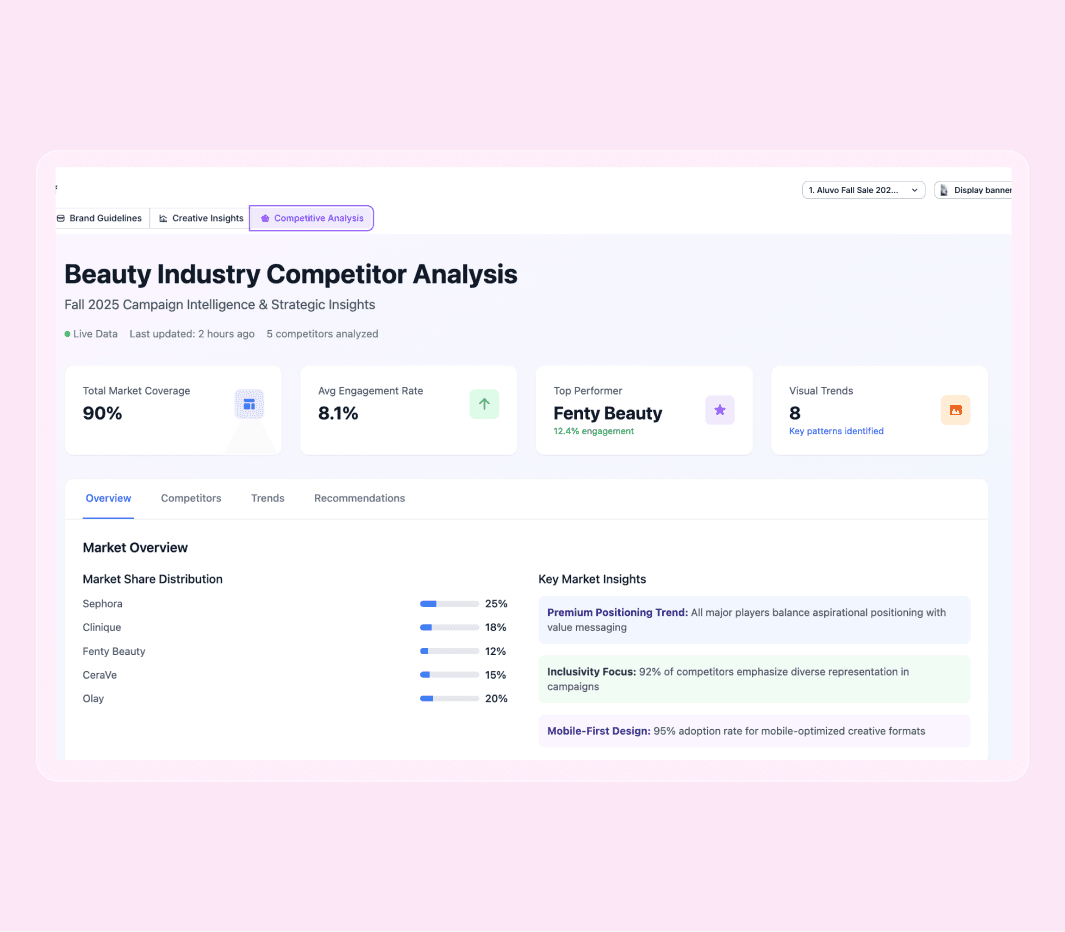Screen dimensions: 1065x932
Task: Click the Olay 20% percentage value
Action: (497, 699)
